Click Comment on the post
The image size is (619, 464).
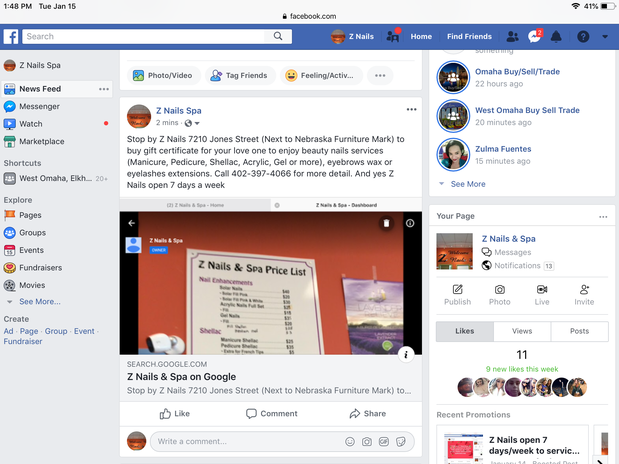[272, 414]
